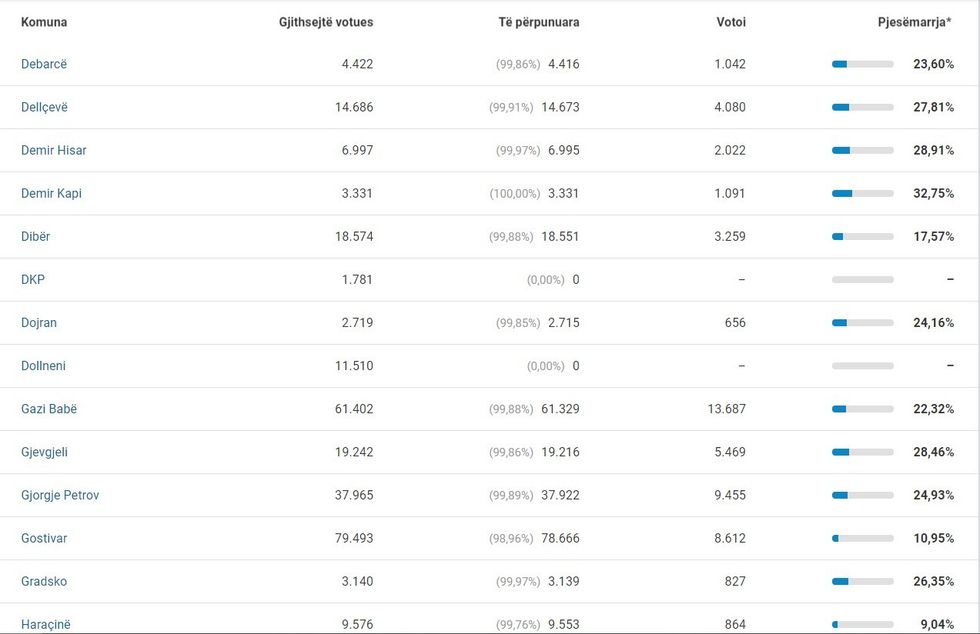Select the Demir Kapi municipality
Screen dimensions: 980x634
[x=51, y=193]
